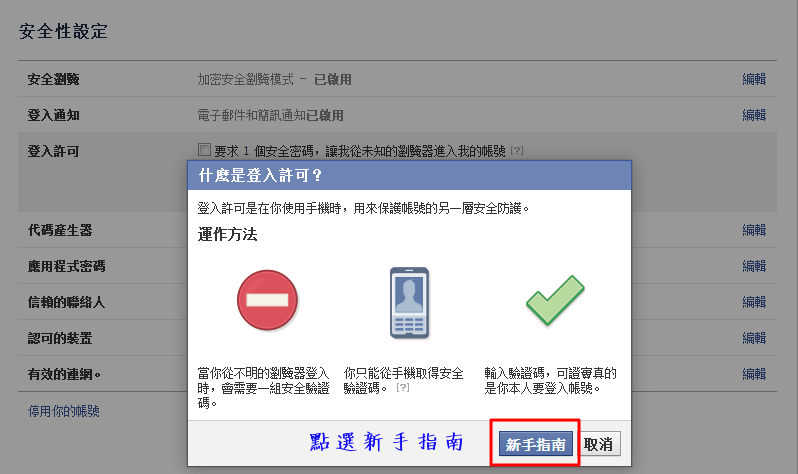Edit the 安全瀏覽 setting
This screenshot has width=798, height=474.
pyautogui.click(x=754, y=79)
